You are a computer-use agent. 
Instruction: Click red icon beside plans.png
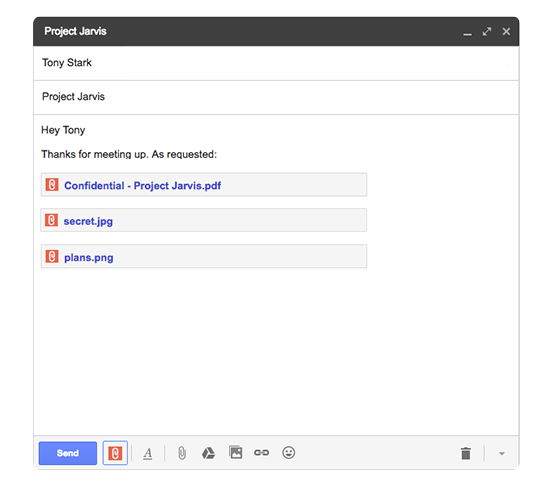(52, 256)
